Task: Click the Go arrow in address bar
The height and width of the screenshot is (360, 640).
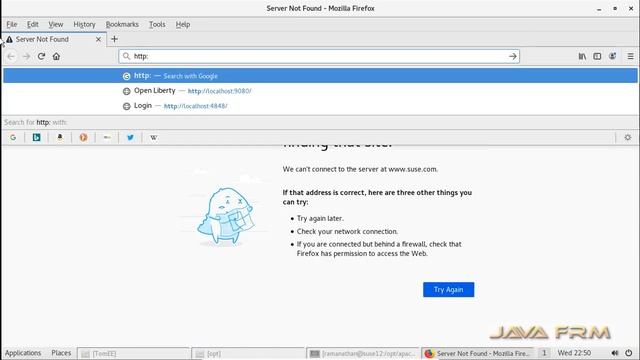Action: 513,56
